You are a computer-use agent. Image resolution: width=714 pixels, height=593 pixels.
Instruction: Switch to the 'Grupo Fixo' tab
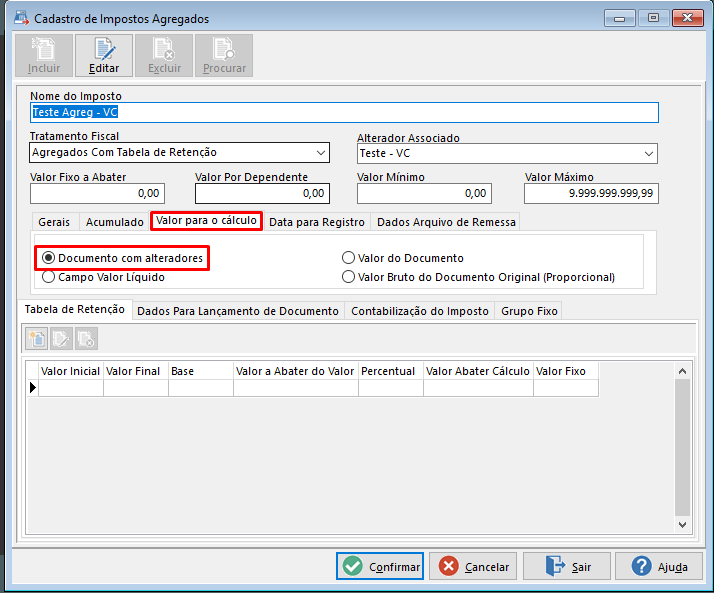click(529, 311)
